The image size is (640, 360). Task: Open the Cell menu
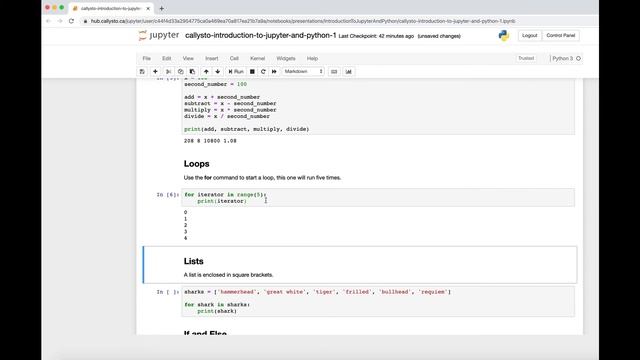click(x=234, y=58)
